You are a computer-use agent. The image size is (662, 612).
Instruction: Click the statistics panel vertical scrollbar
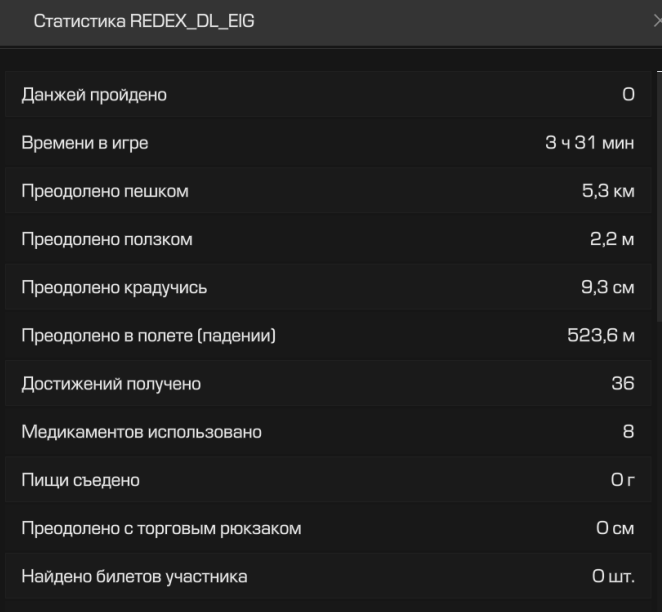[x=659, y=197]
